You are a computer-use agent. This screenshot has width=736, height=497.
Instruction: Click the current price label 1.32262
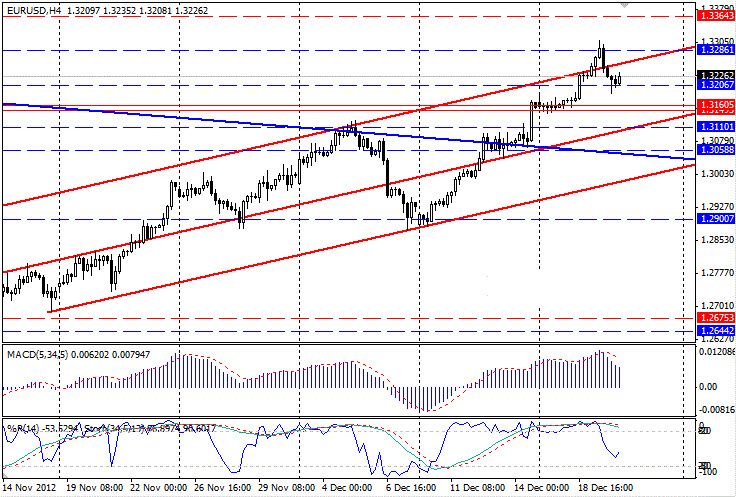(x=714, y=75)
